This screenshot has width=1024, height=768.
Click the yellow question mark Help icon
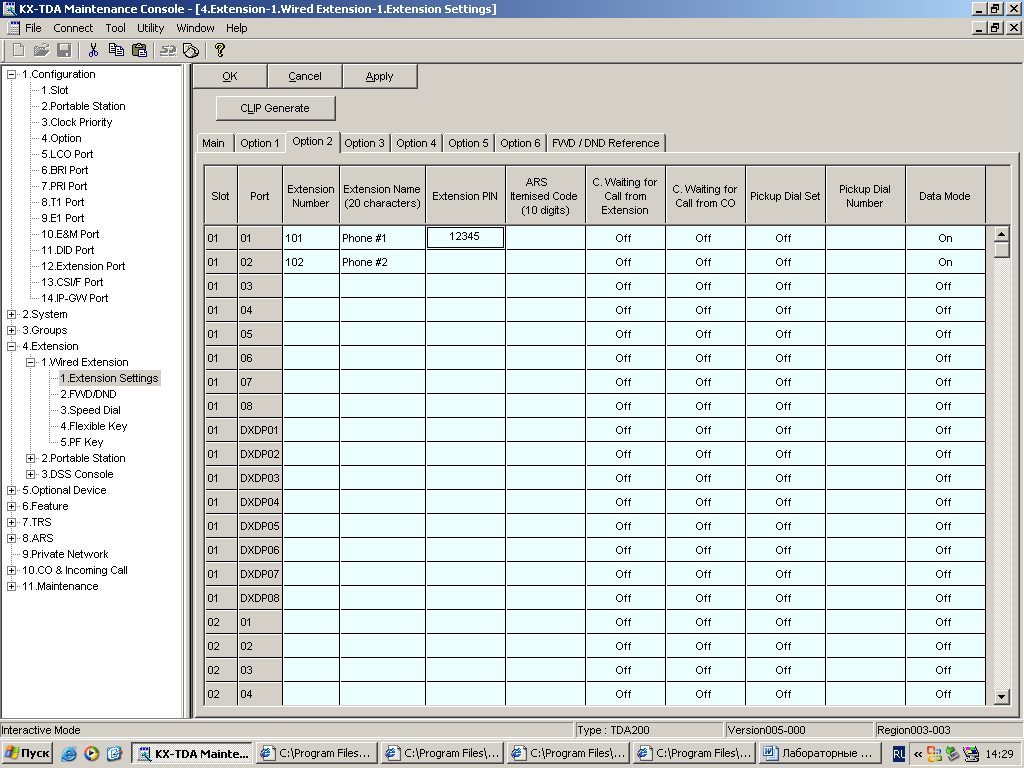click(x=219, y=50)
